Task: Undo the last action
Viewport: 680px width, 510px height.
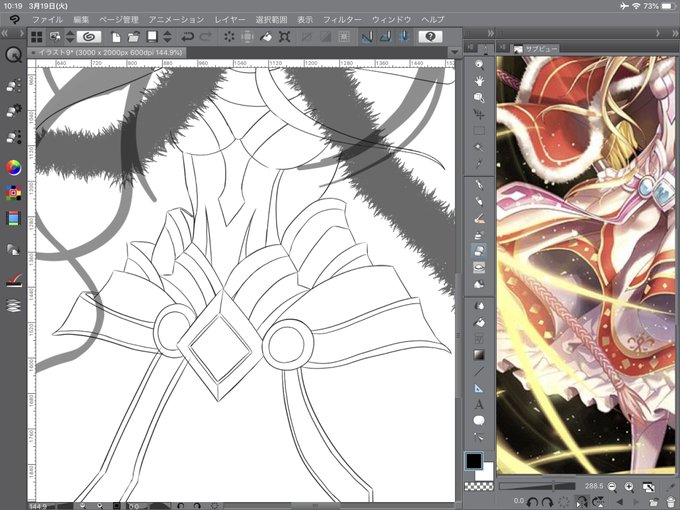Action: (x=188, y=37)
